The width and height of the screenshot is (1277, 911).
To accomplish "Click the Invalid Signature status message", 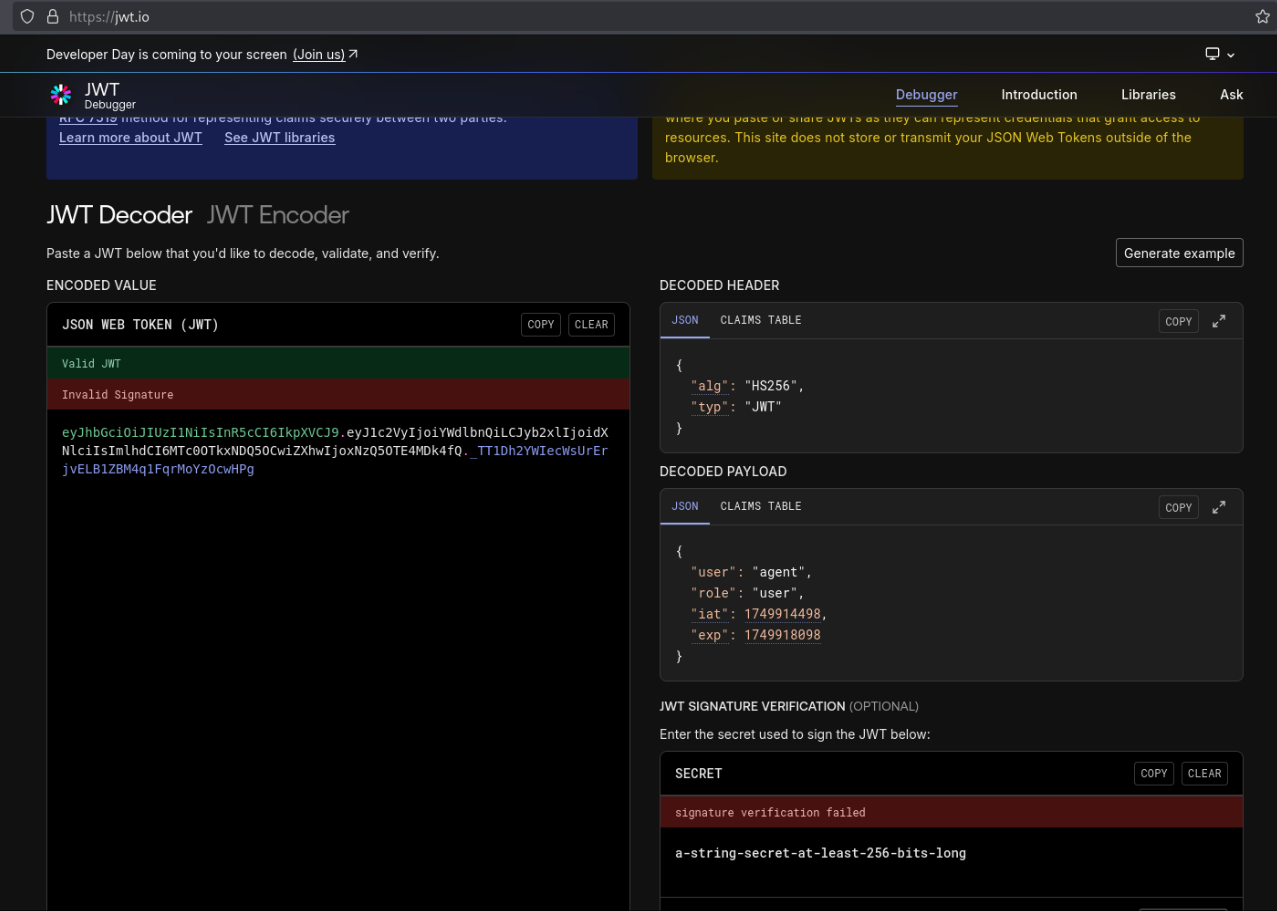I will pyautogui.click(x=338, y=394).
